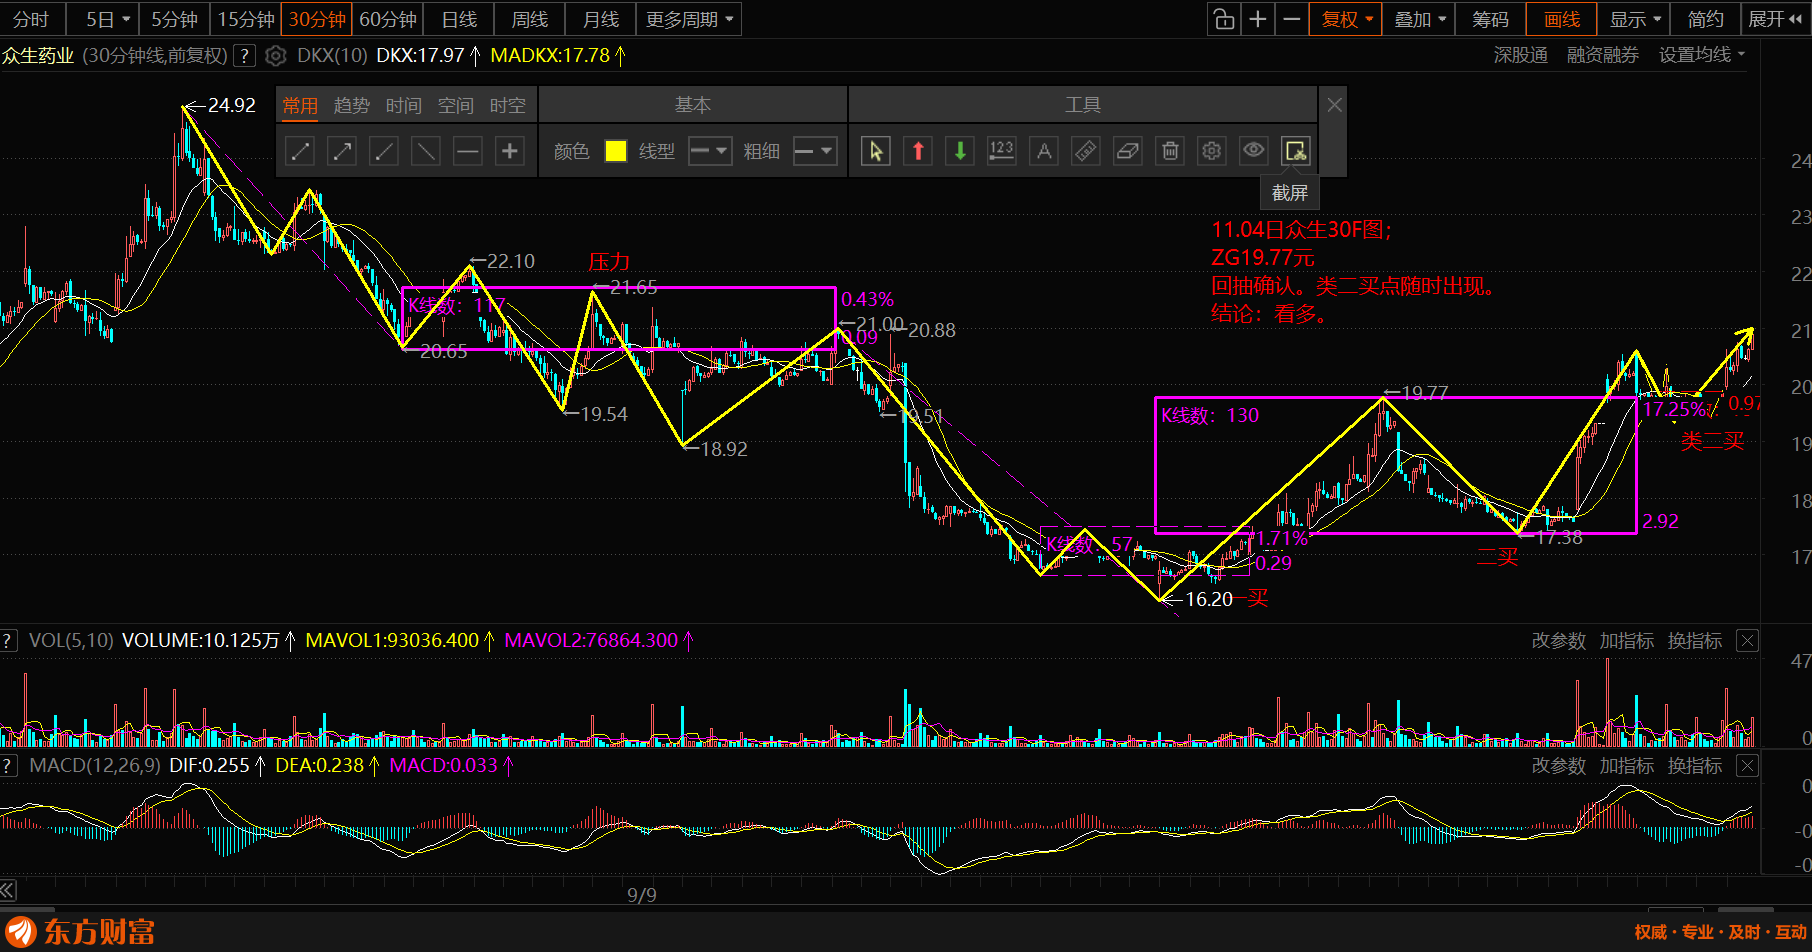Screen dimensions: 1812x952
Task: Select the arrow line drawing tool
Action: point(342,151)
